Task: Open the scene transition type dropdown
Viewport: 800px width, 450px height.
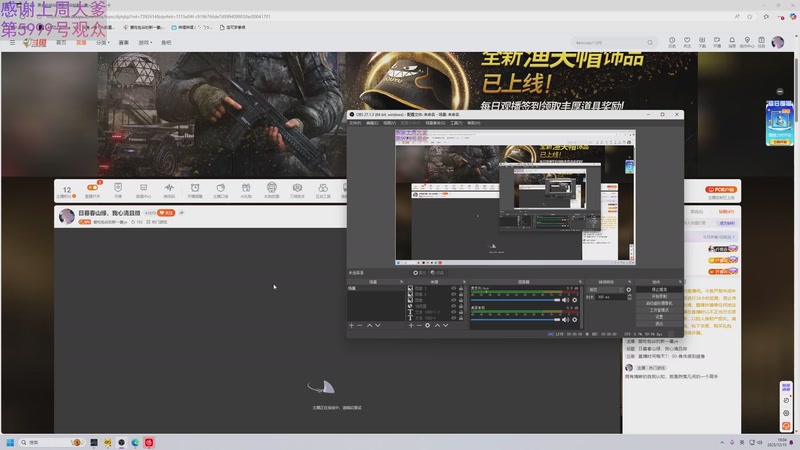Action: 605,290
